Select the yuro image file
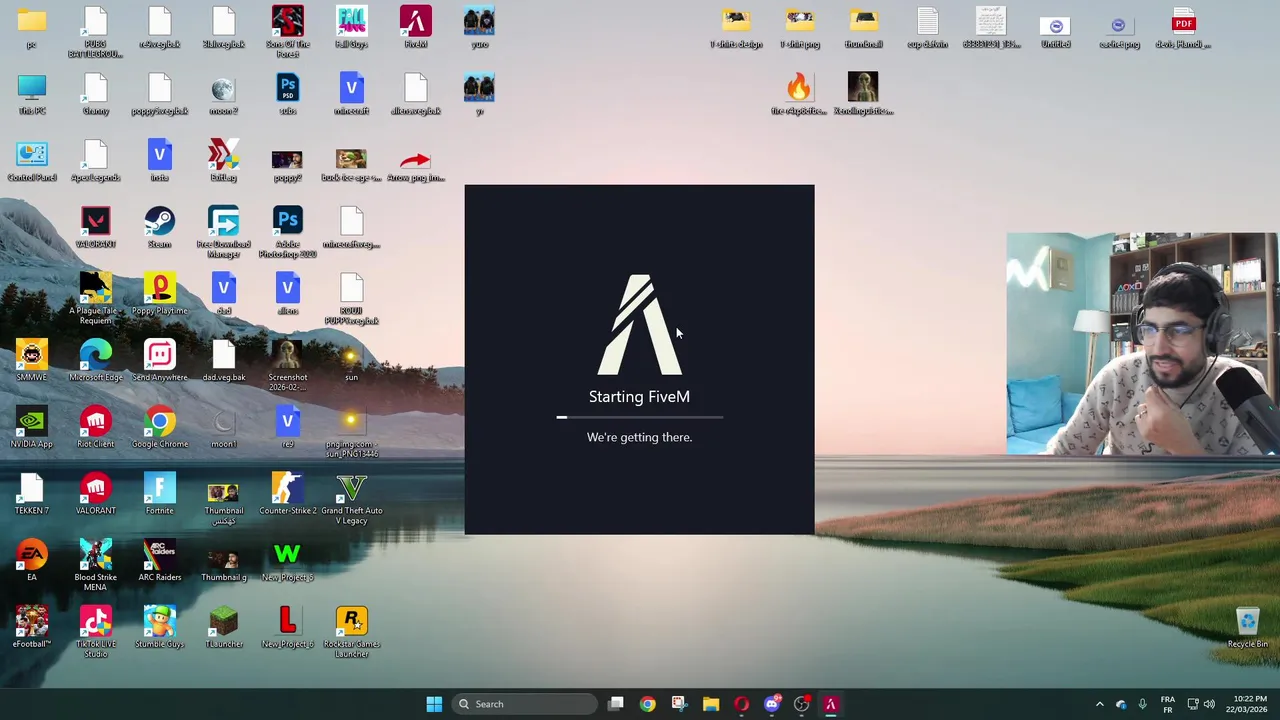Image resolution: width=1280 pixels, height=720 pixels. coord(479,27)
